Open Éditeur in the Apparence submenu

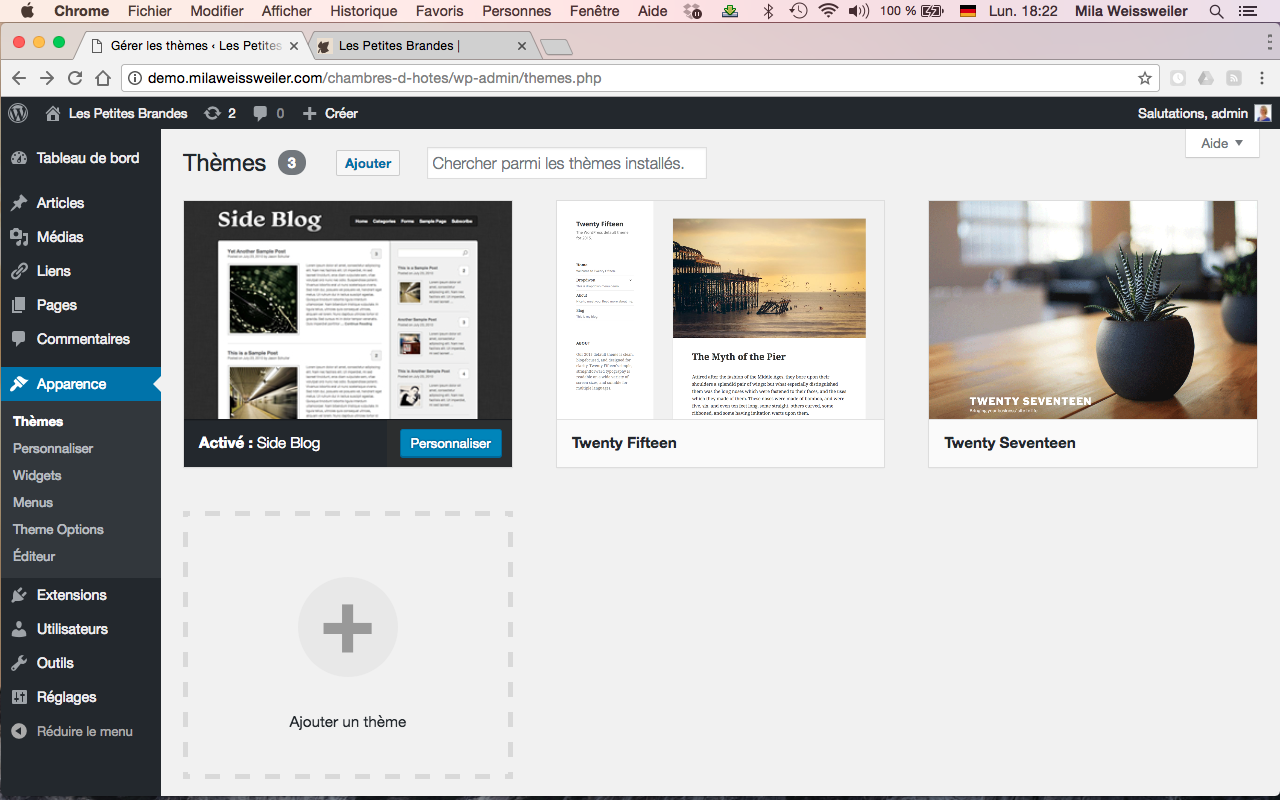click(x=34, y=556)
